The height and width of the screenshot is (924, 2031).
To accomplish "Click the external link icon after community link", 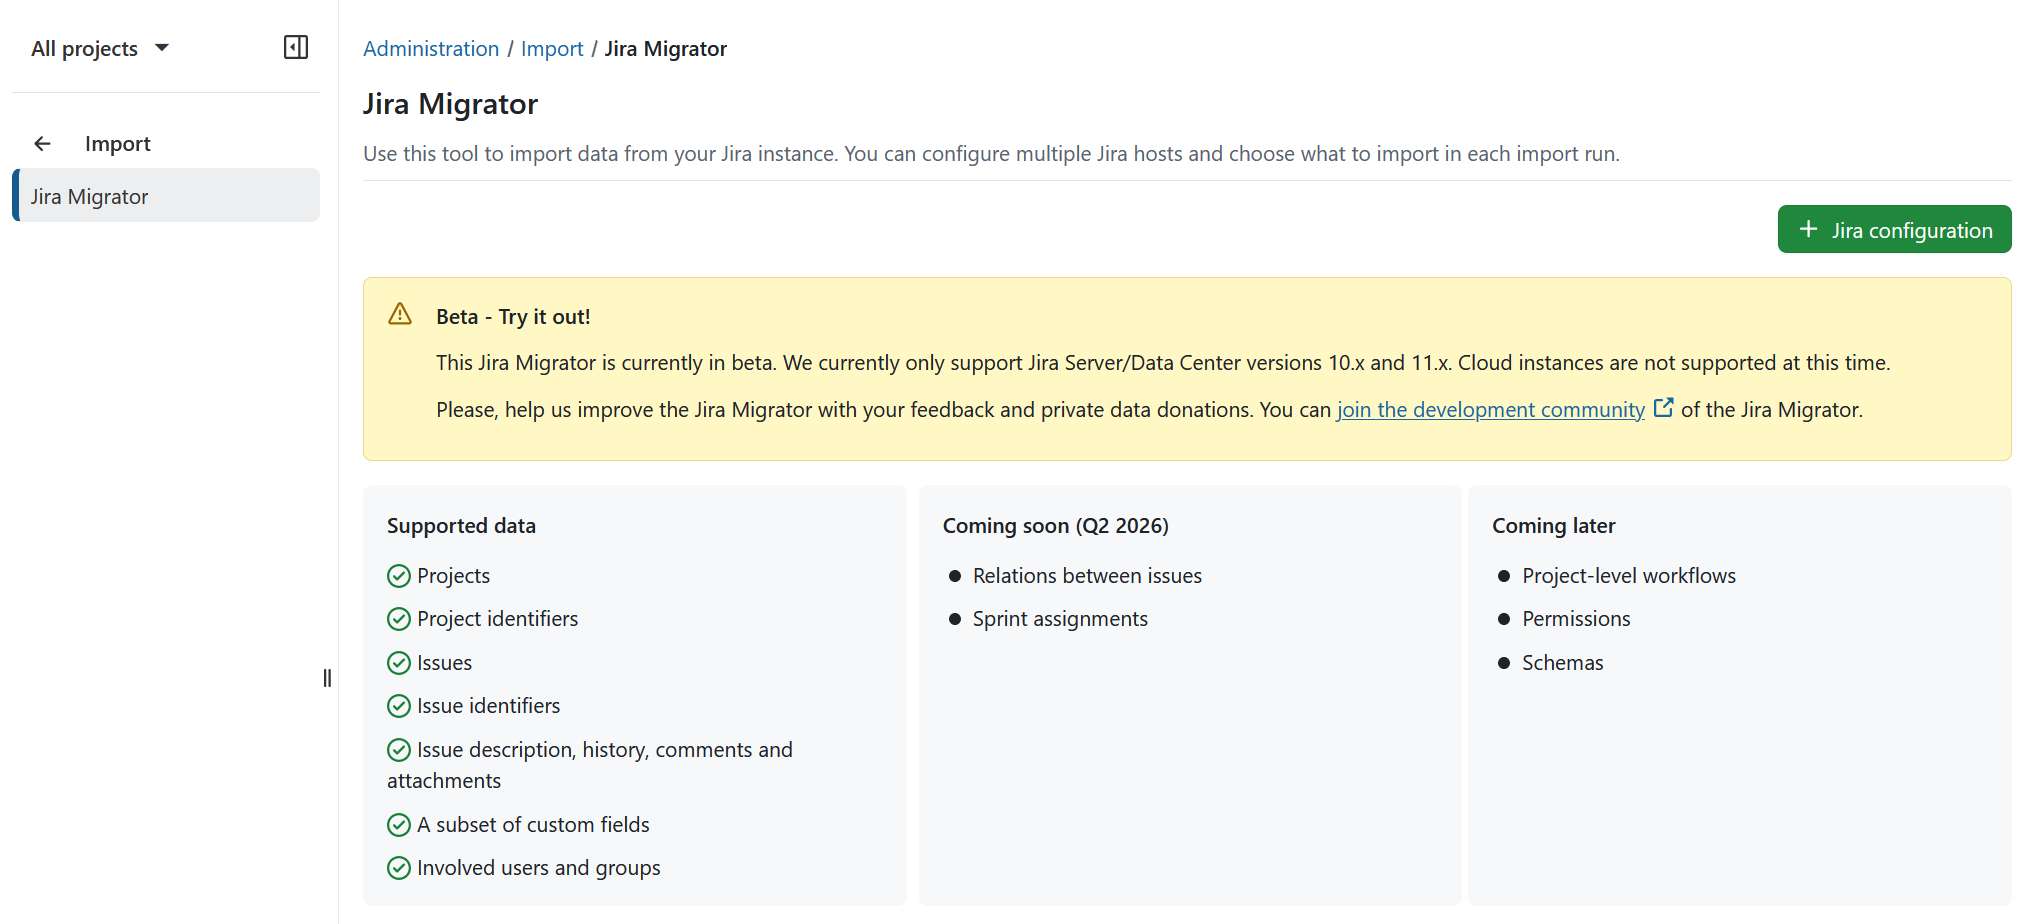I will pos(1663,408).
